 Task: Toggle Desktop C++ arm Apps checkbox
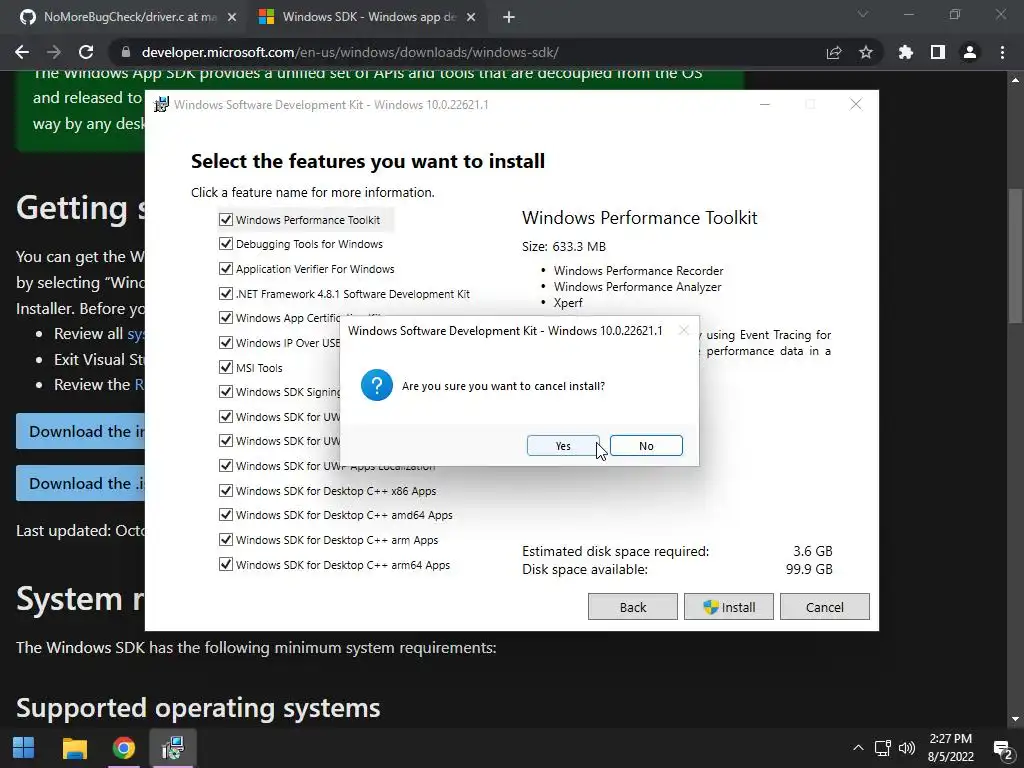pos(226,539)
